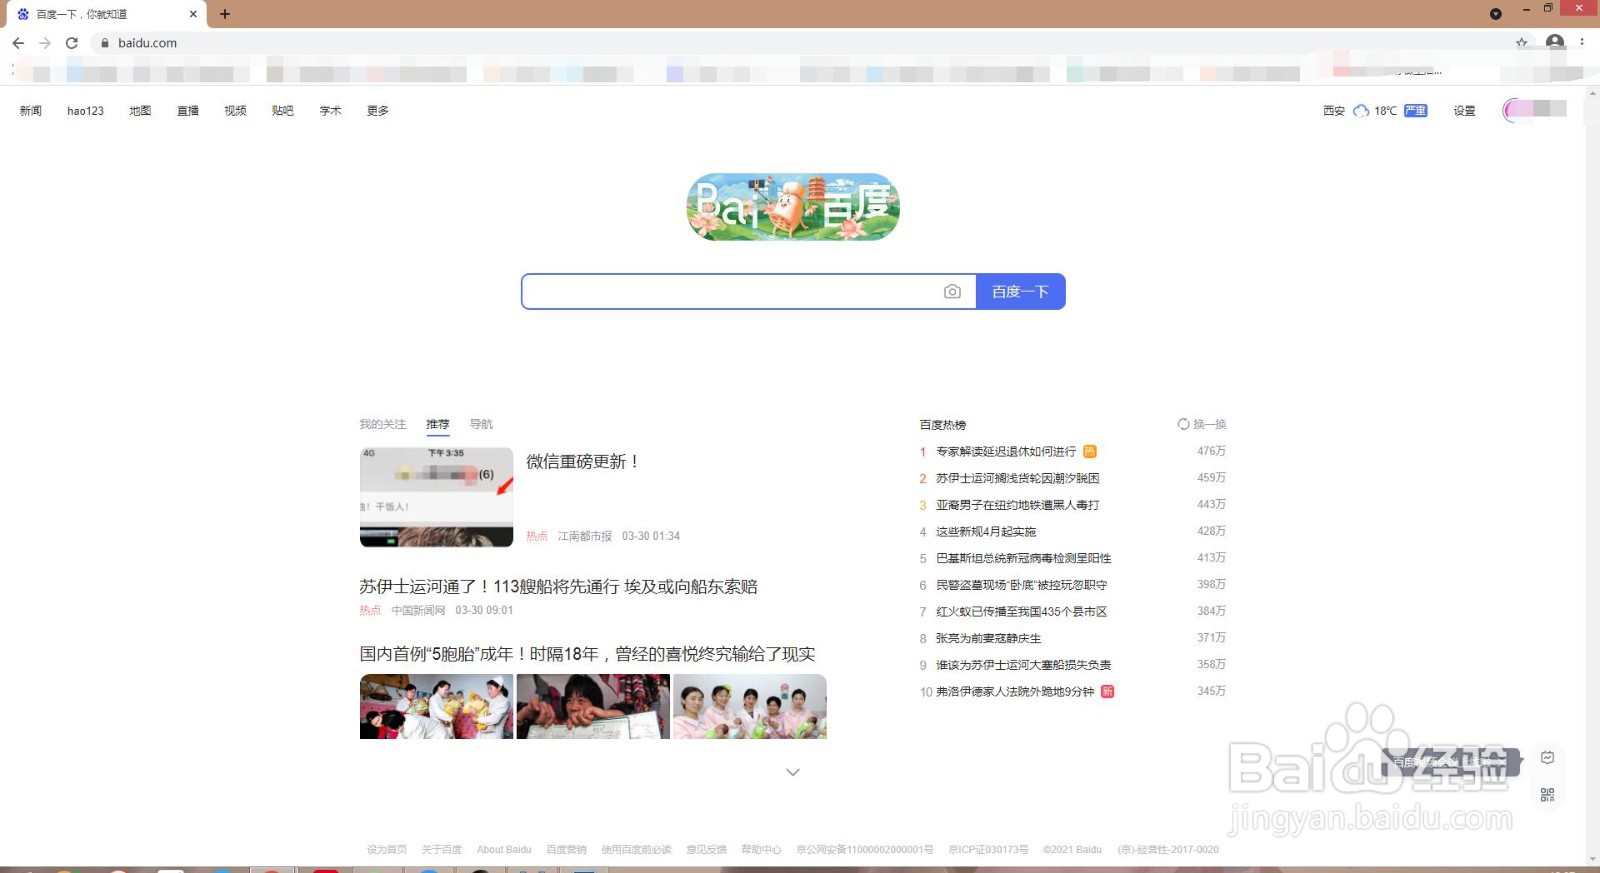
Task: Open the 百度热榜 heading link
Action: pos(943,425)
